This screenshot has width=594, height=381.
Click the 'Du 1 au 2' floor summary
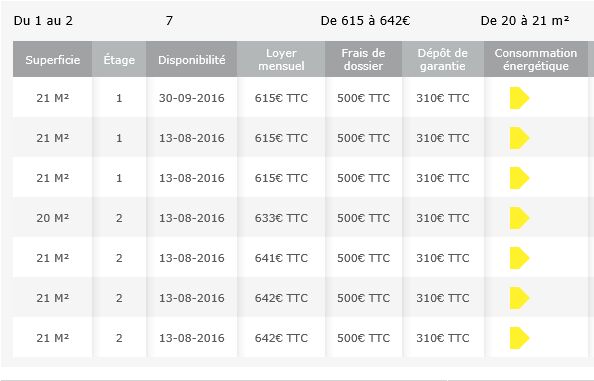click(43, 20)
